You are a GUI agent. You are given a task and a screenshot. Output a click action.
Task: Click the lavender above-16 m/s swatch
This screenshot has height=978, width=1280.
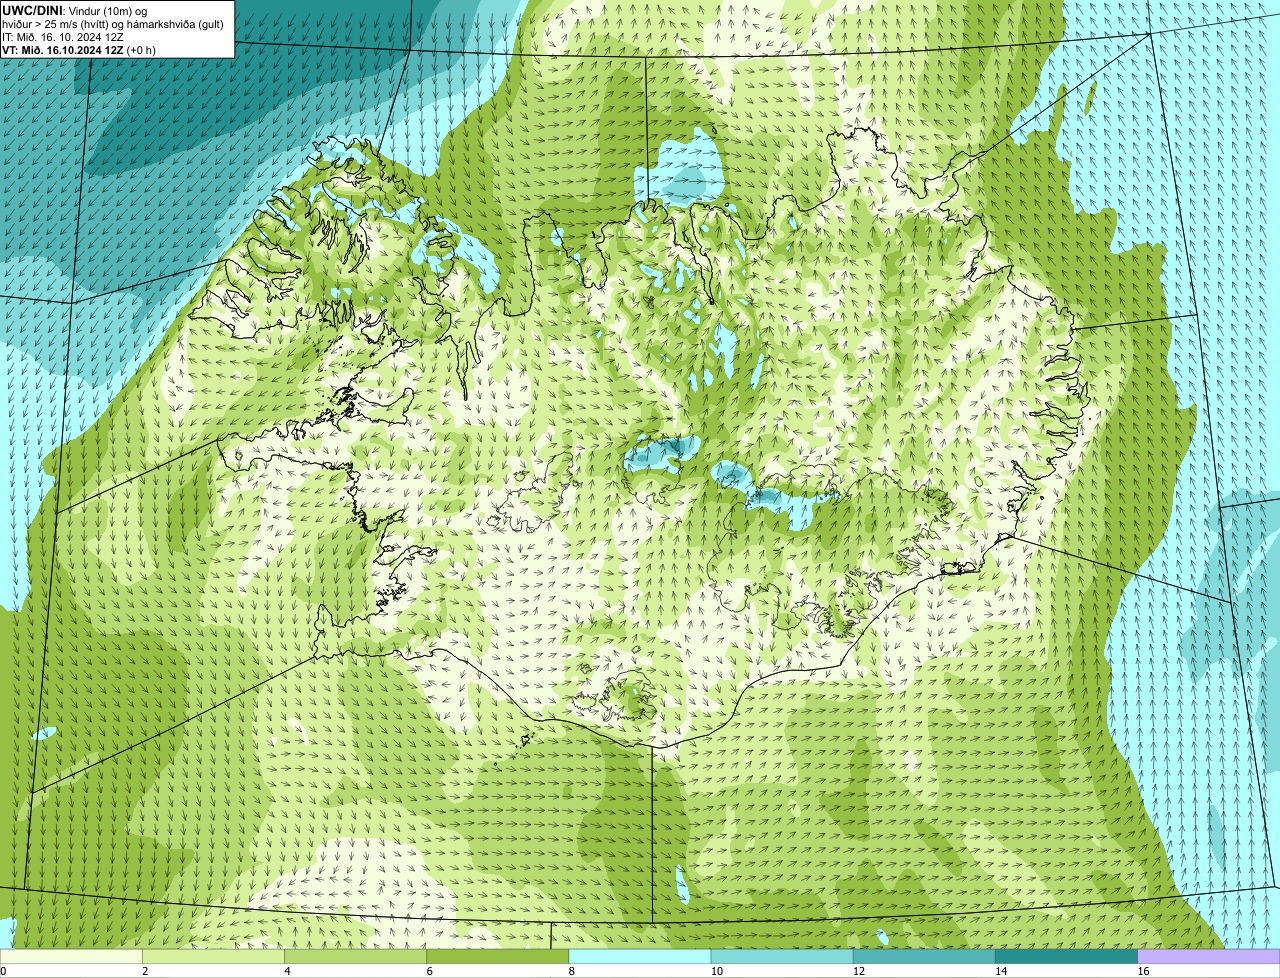click(x=1209, y=957)
